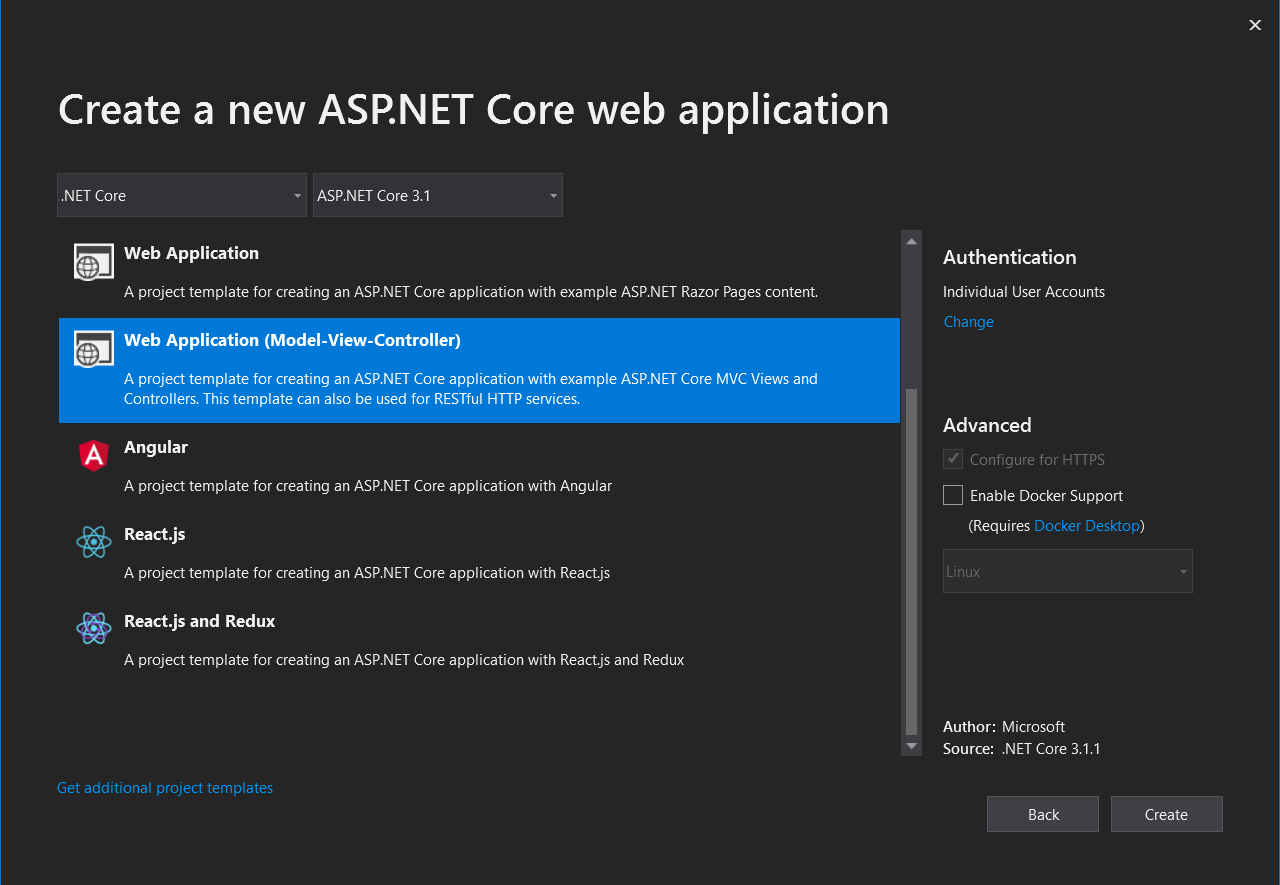This screenshot has width=1280, height=885.
Task: Click Change authentication link
Action: pos(968,322)
